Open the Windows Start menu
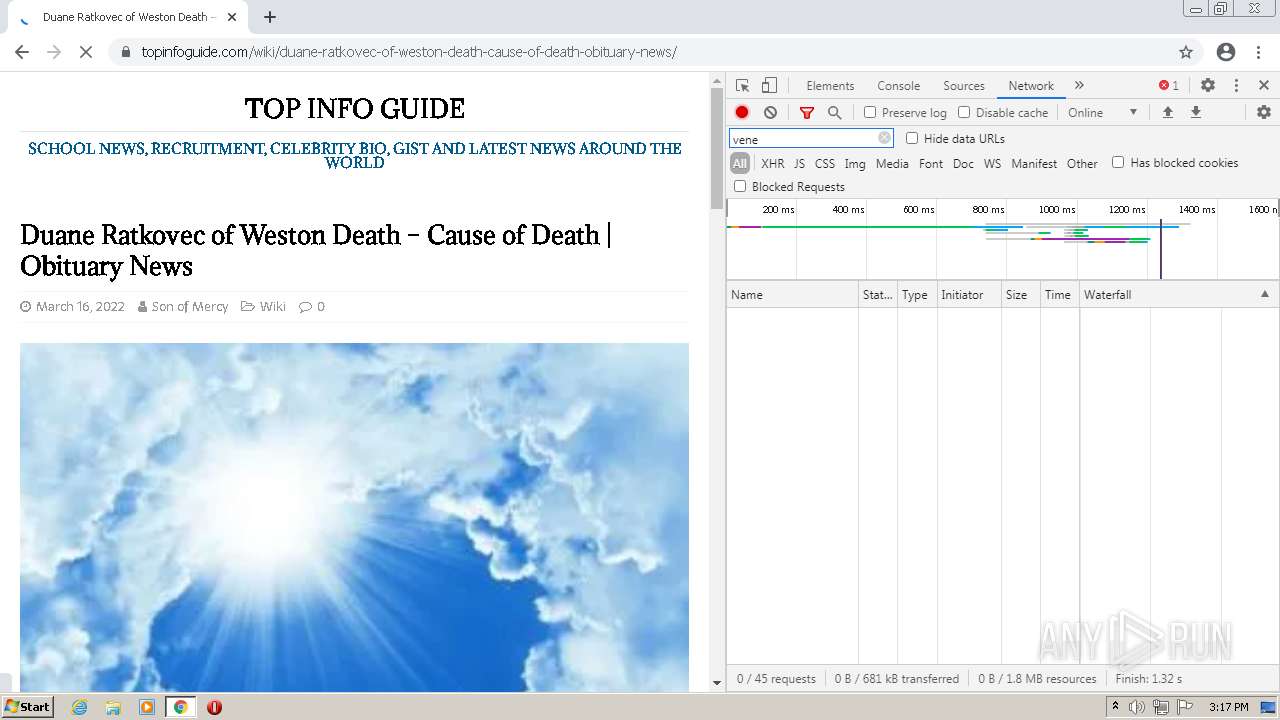Screen dimensions: 1280x720 pyautogui.click(x=27, y=707)
